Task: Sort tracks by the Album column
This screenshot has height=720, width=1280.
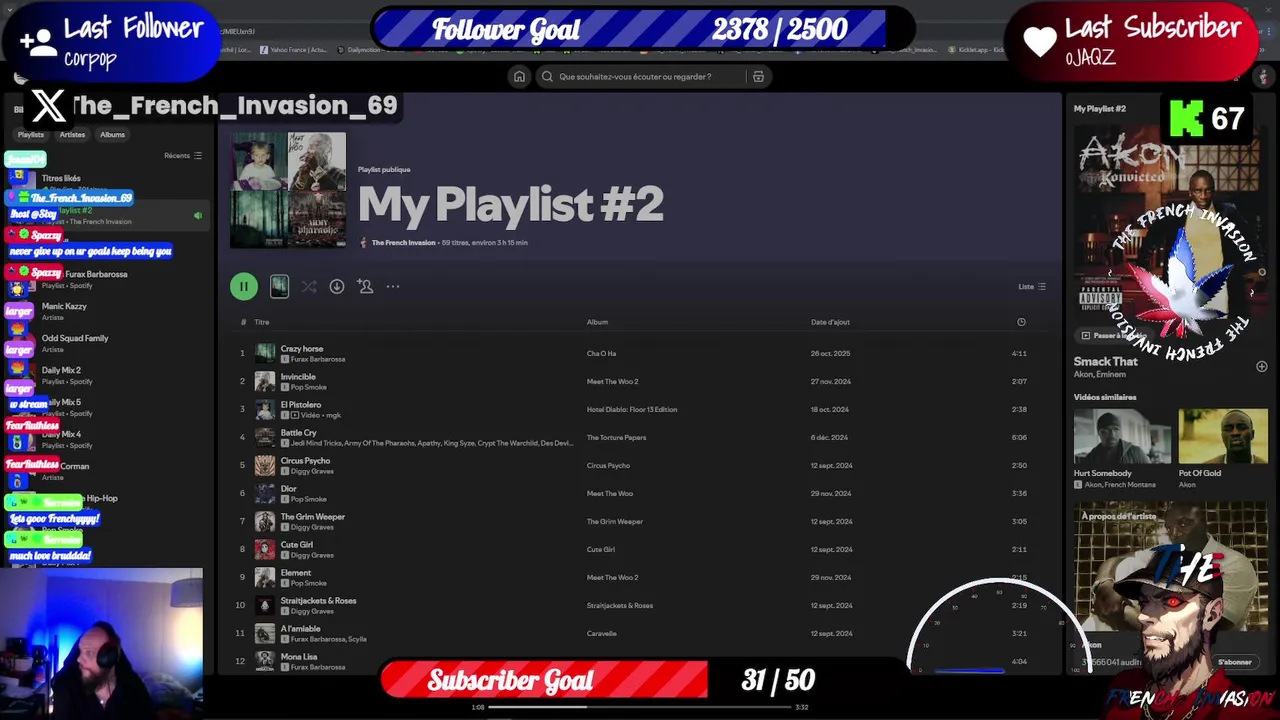Action: click(597, 322)
